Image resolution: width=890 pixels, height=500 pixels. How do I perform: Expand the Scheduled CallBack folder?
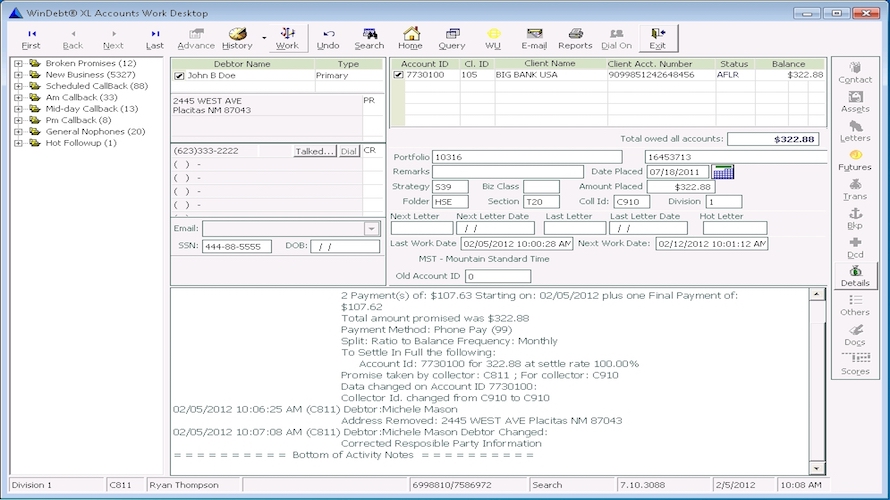coord(18,86)
